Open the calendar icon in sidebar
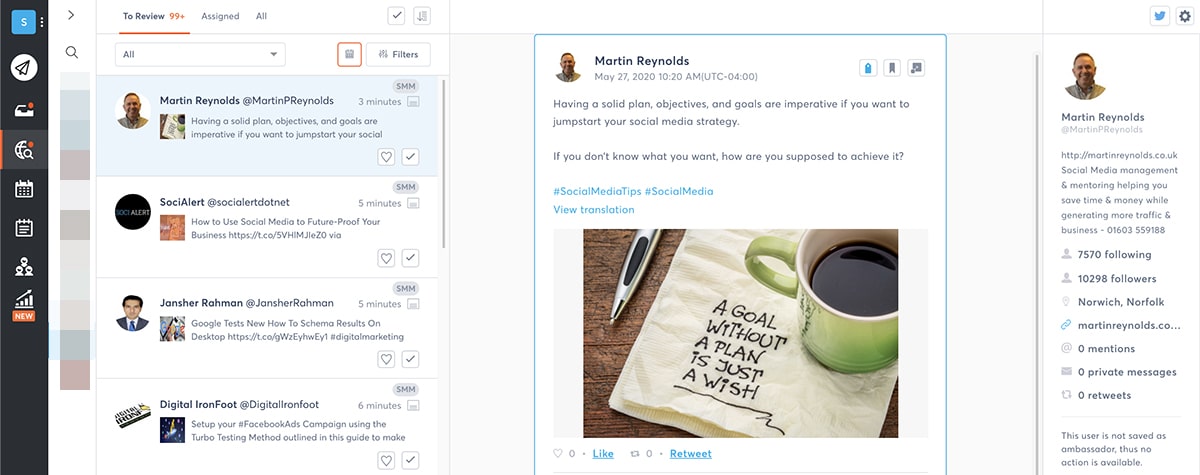 point(24,189)
